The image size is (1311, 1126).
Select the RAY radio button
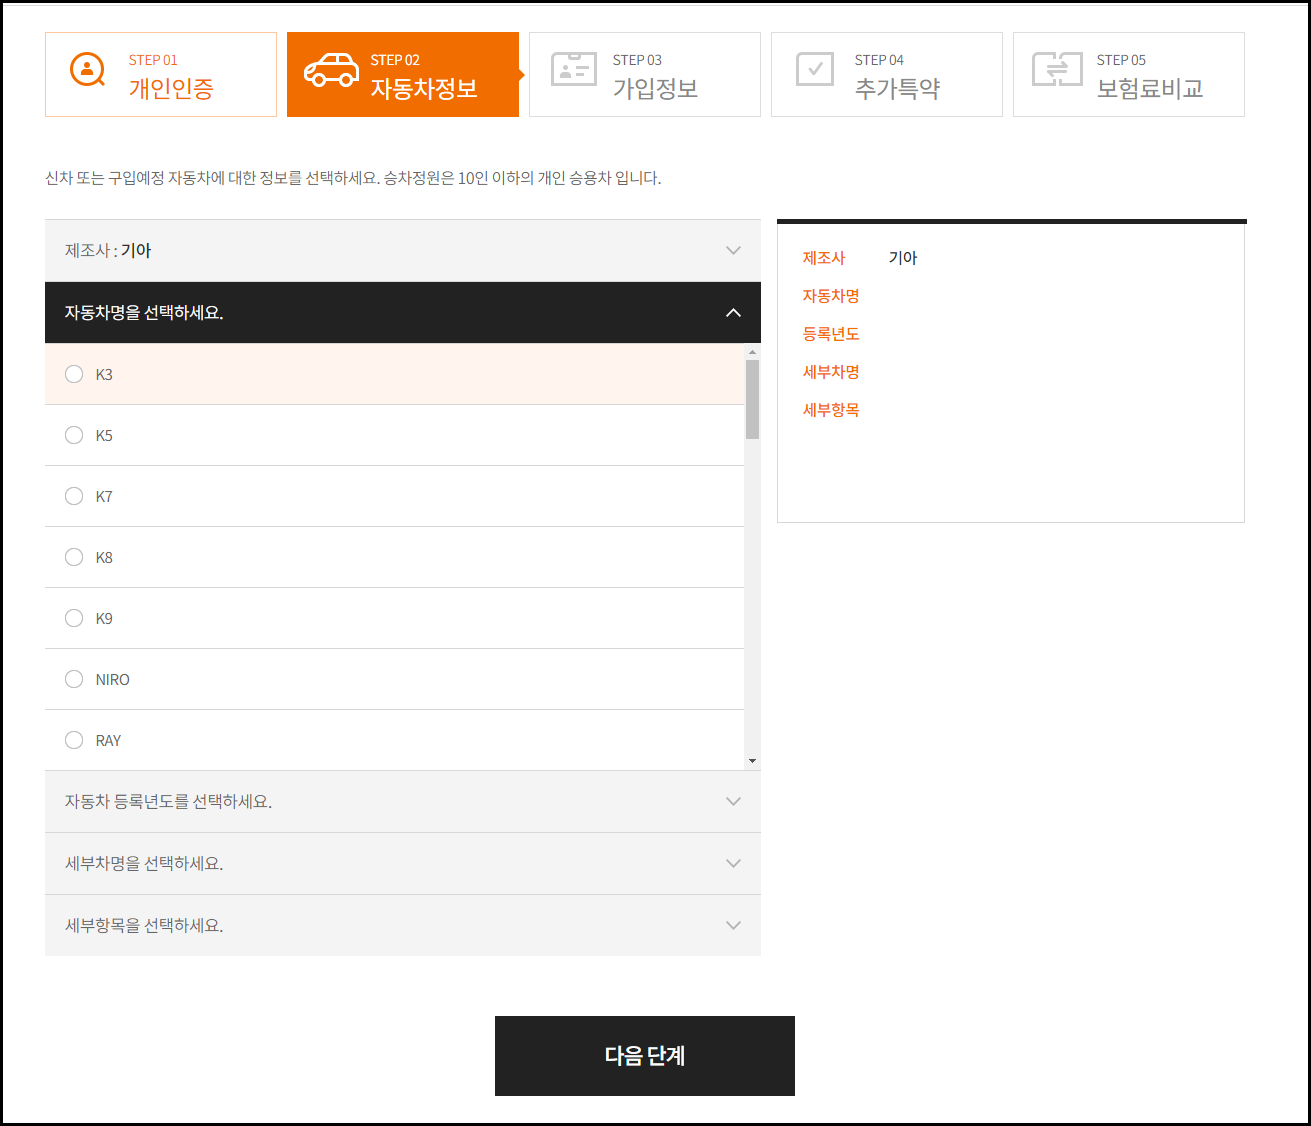click(74, 739)
